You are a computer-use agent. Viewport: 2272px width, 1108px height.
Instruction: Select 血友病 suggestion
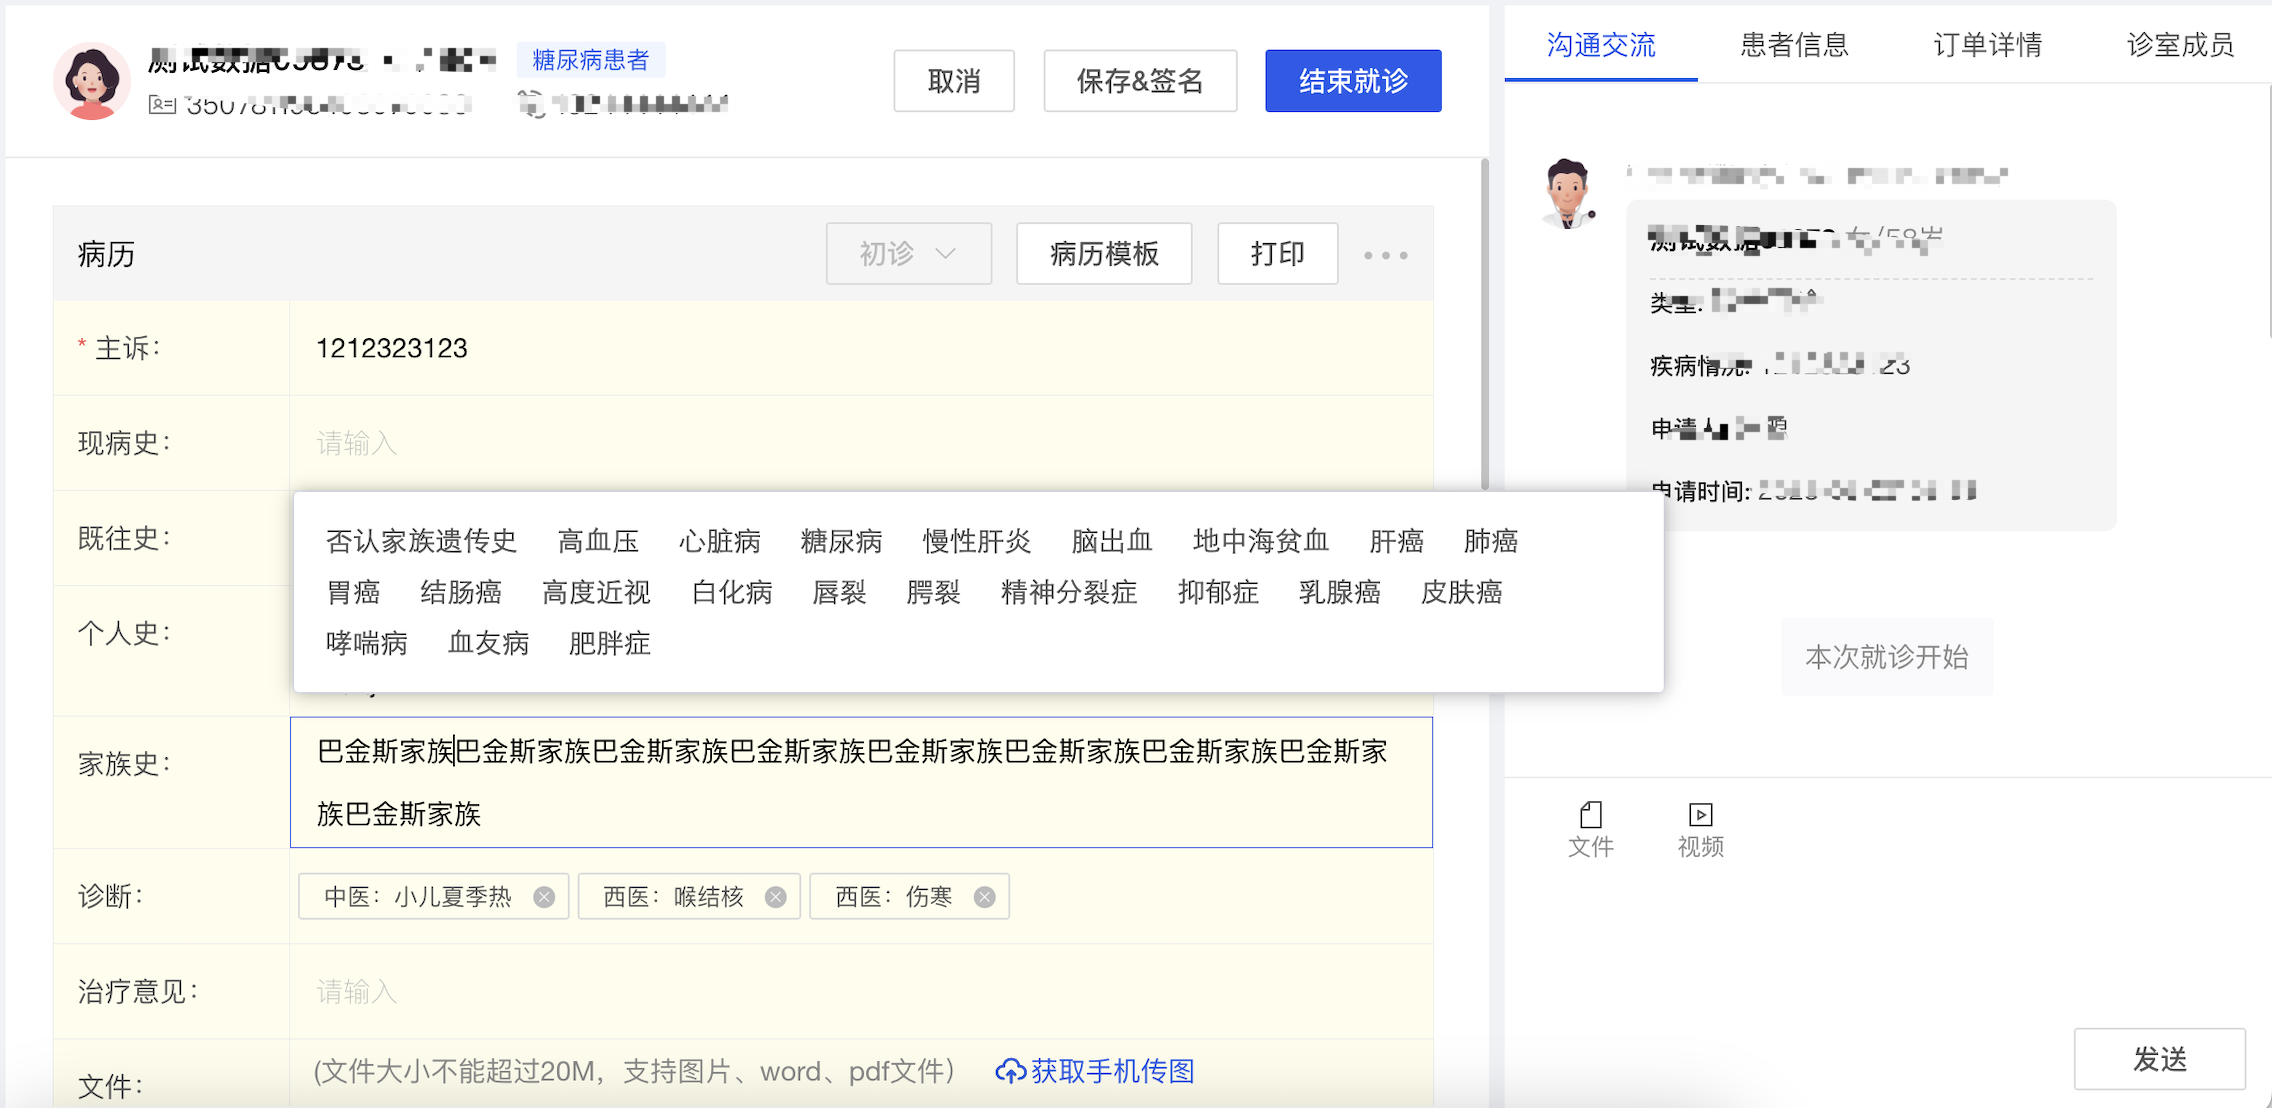coord(489,643)
